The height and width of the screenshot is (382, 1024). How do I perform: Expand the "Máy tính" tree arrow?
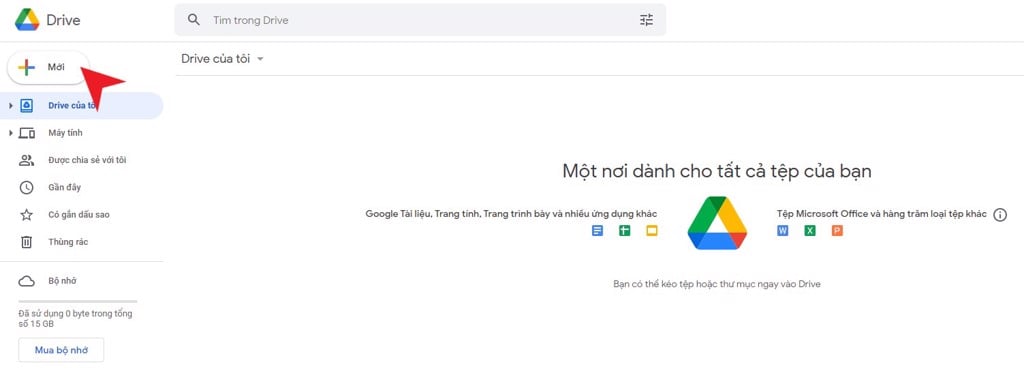(10, 133)
